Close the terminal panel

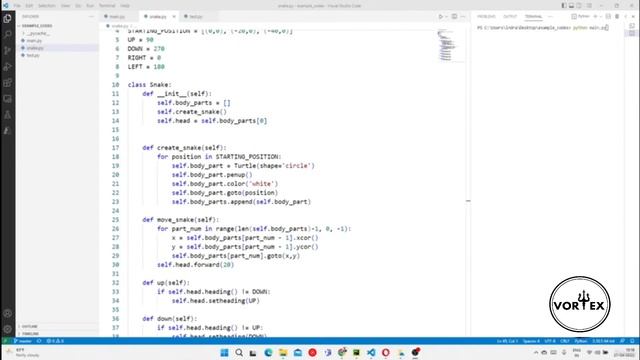[x=633, y=16]
